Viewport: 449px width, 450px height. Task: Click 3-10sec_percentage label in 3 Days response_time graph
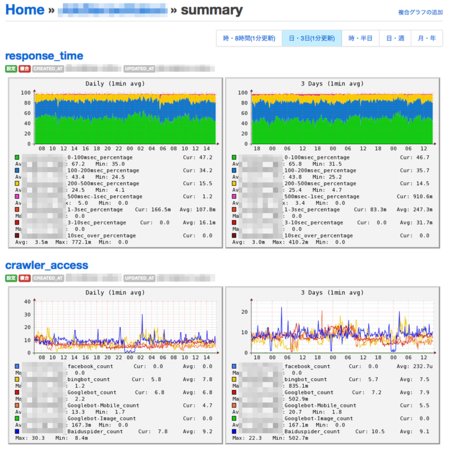pyautogui.click(x=314, y=223)
